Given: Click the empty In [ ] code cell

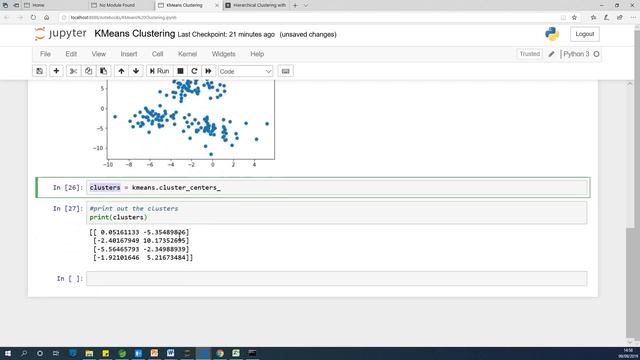Looking at the screenshot, I should click(x=336, y=278).
